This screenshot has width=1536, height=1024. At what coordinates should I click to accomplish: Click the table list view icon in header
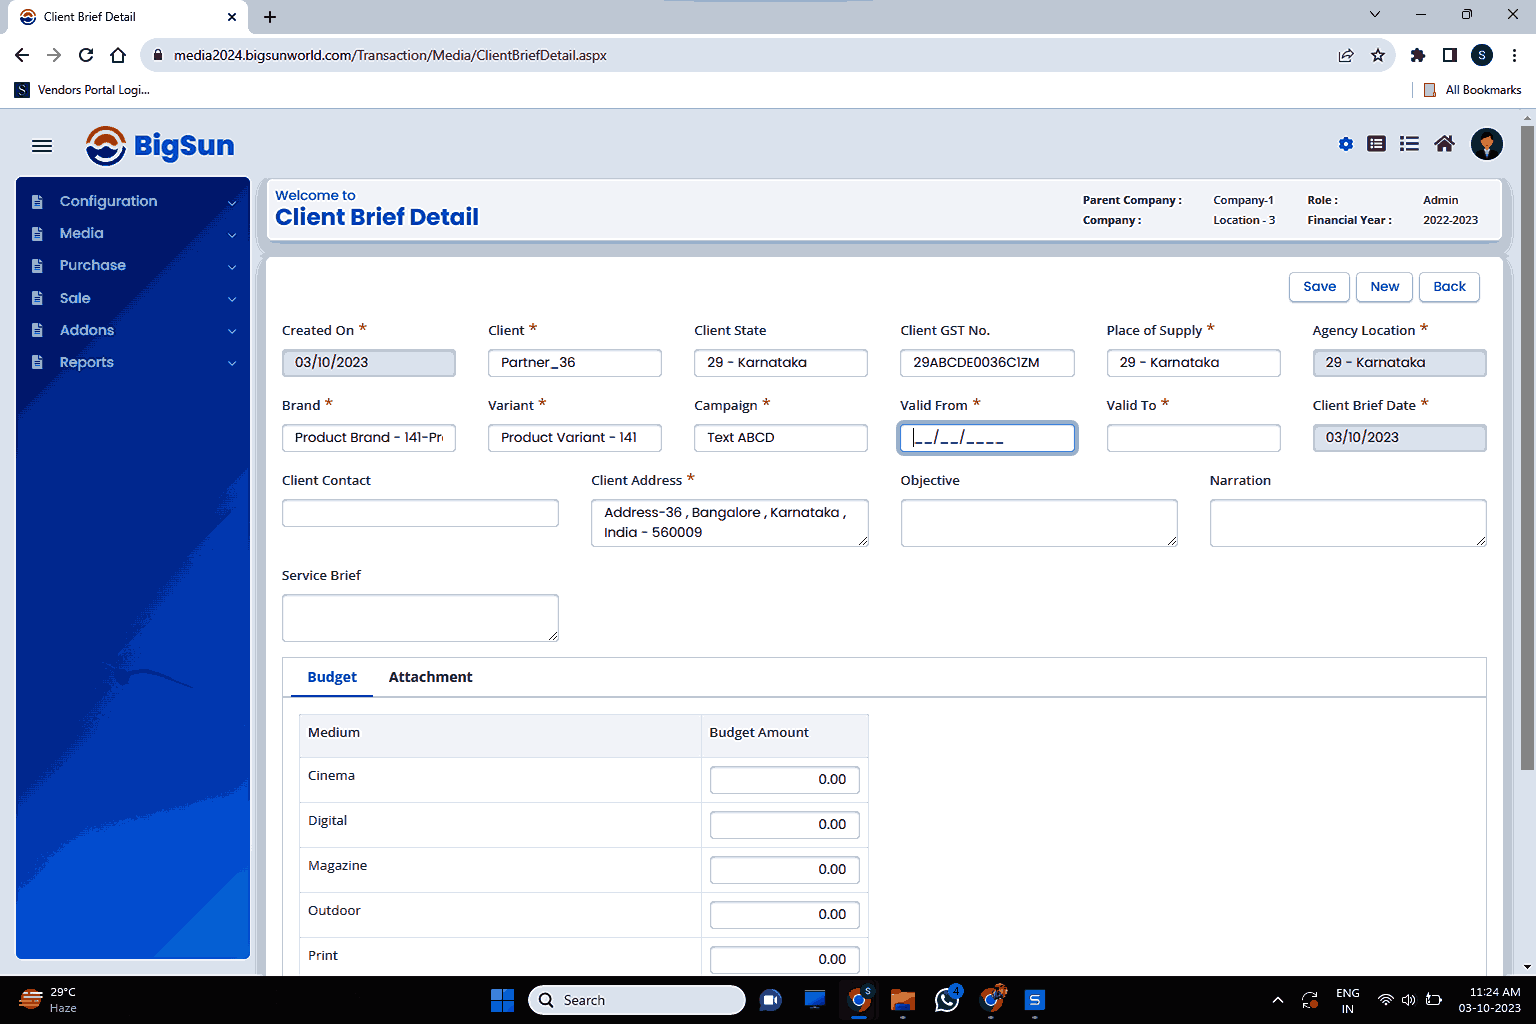click(1377, 144)
